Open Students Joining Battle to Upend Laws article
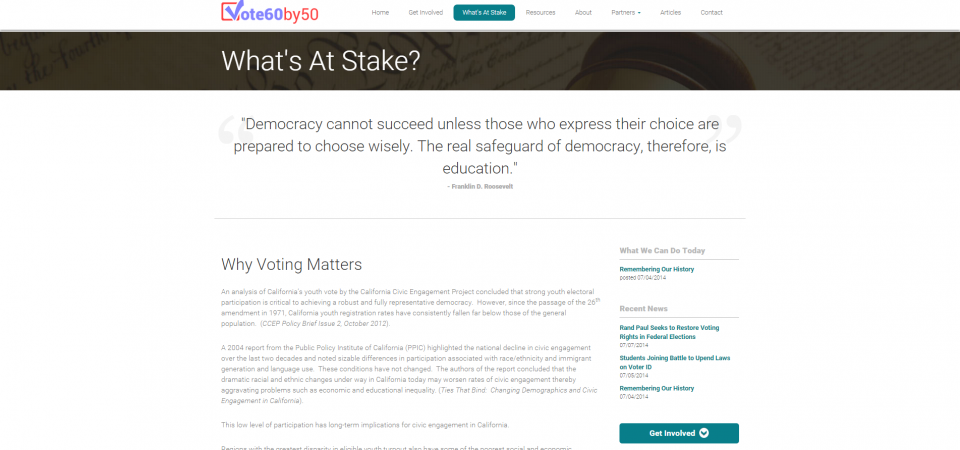Image resolution: width=960 pixels, height=450 pixels. (x=675, y=362)
